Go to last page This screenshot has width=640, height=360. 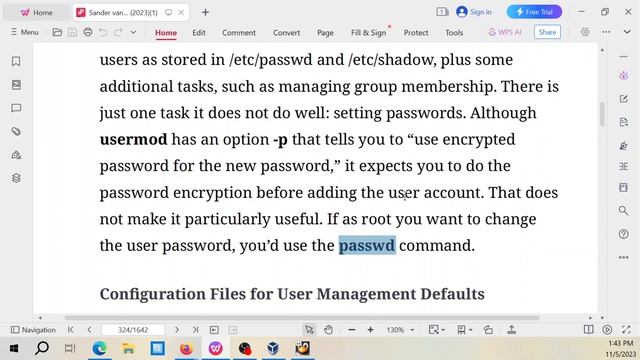196,329
